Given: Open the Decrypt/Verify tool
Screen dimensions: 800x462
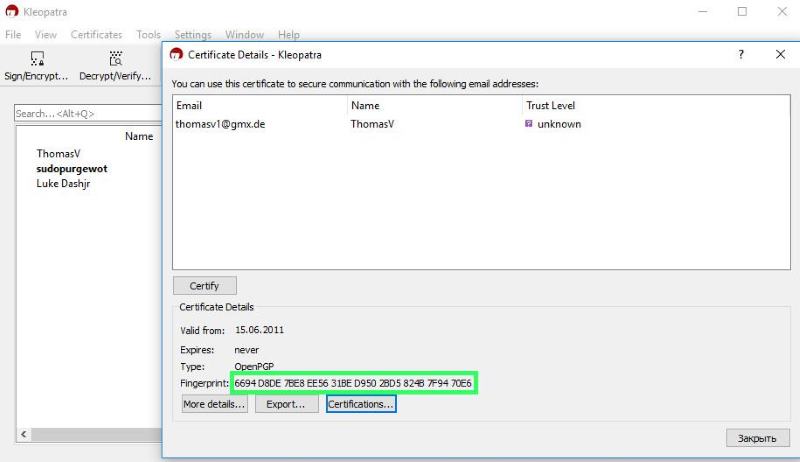Looking at the screenshot, I should 115,66.
